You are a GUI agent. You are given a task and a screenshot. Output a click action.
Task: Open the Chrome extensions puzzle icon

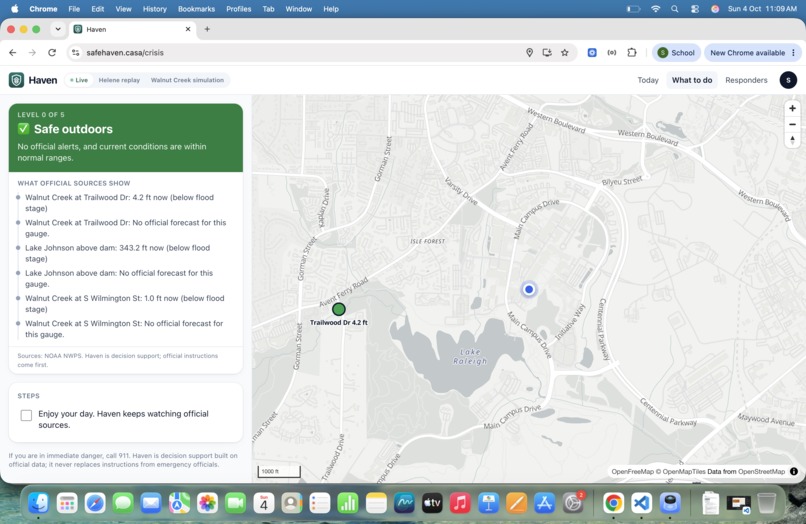click(632, 52)
